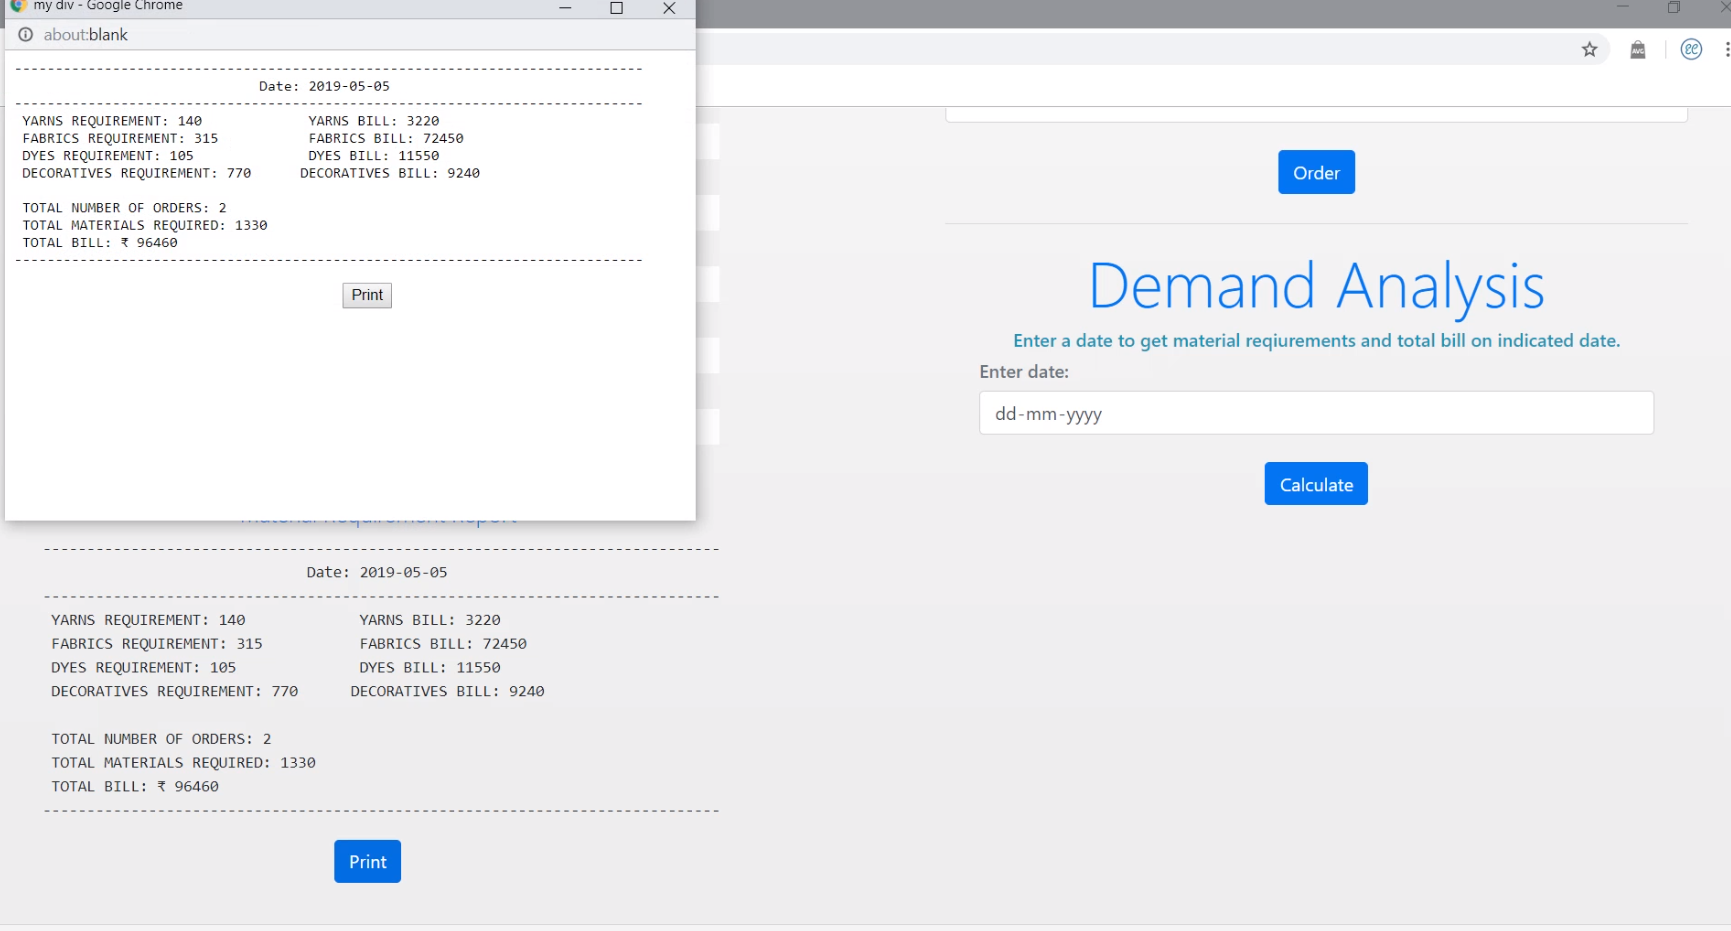Viewport: 1731px width, 931px height.
Task: Open Chrome's three-dot customize menu
Action: pos(1727,48)
